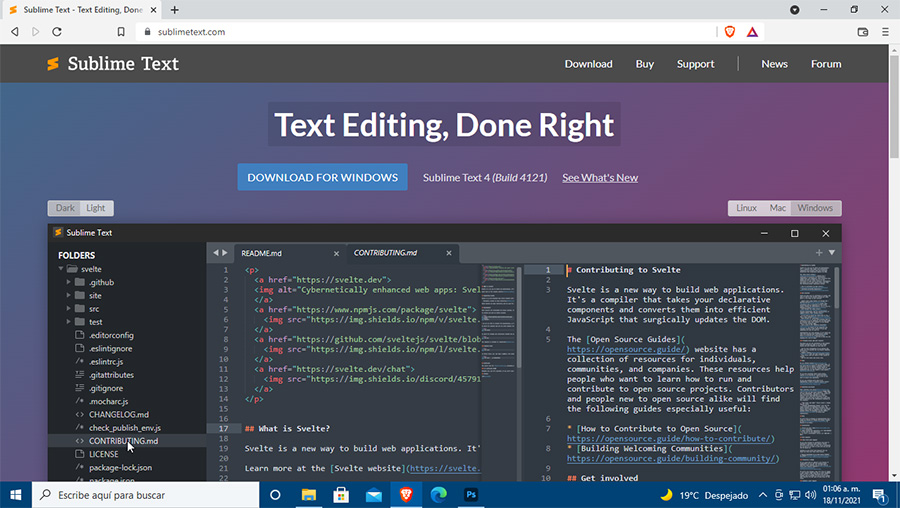Go to Forum in the site header
Viewport: 900px width, 508px height.
(826, 64)
